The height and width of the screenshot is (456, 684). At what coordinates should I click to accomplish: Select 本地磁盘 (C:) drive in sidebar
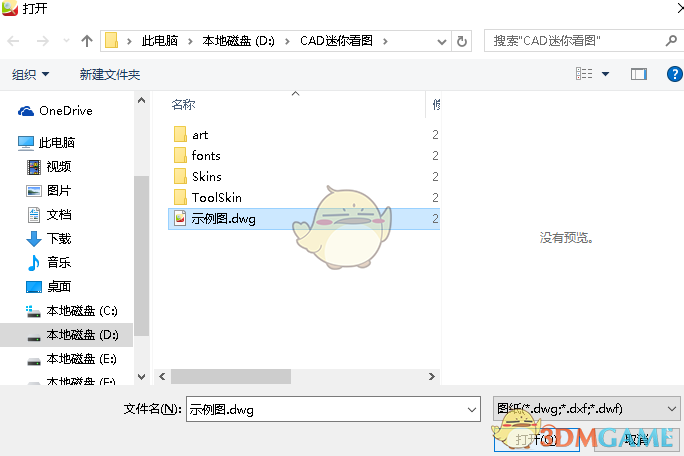[82, 311]
